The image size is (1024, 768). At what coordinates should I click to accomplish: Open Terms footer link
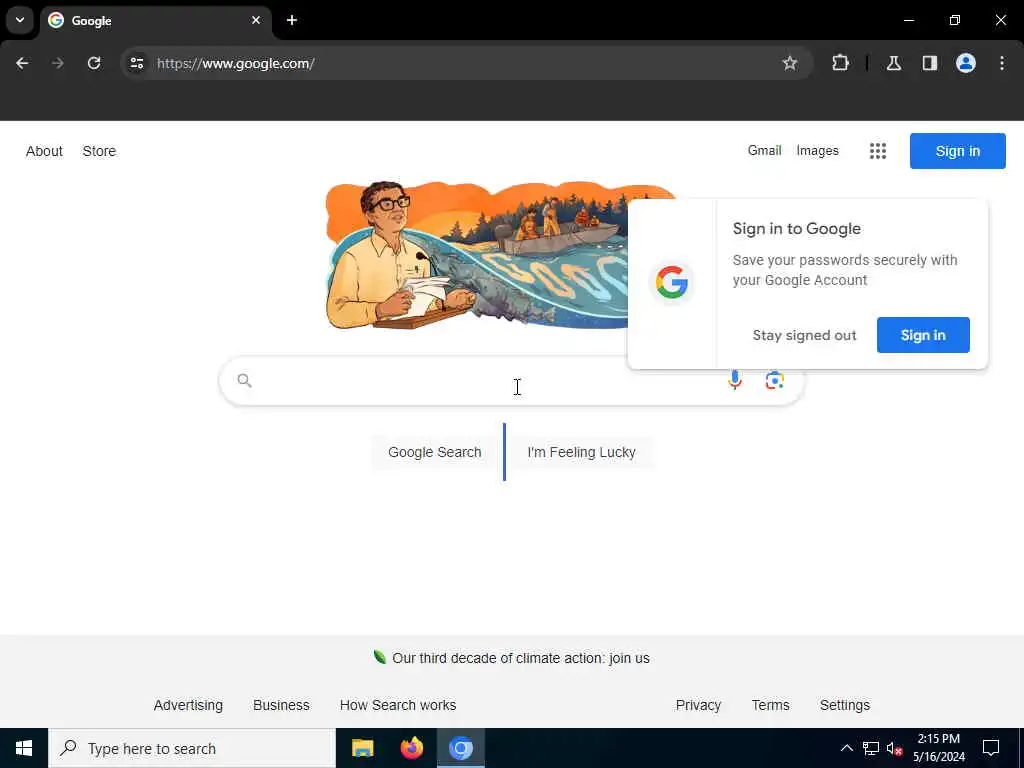pyautogui.click(x=770, y=705)
